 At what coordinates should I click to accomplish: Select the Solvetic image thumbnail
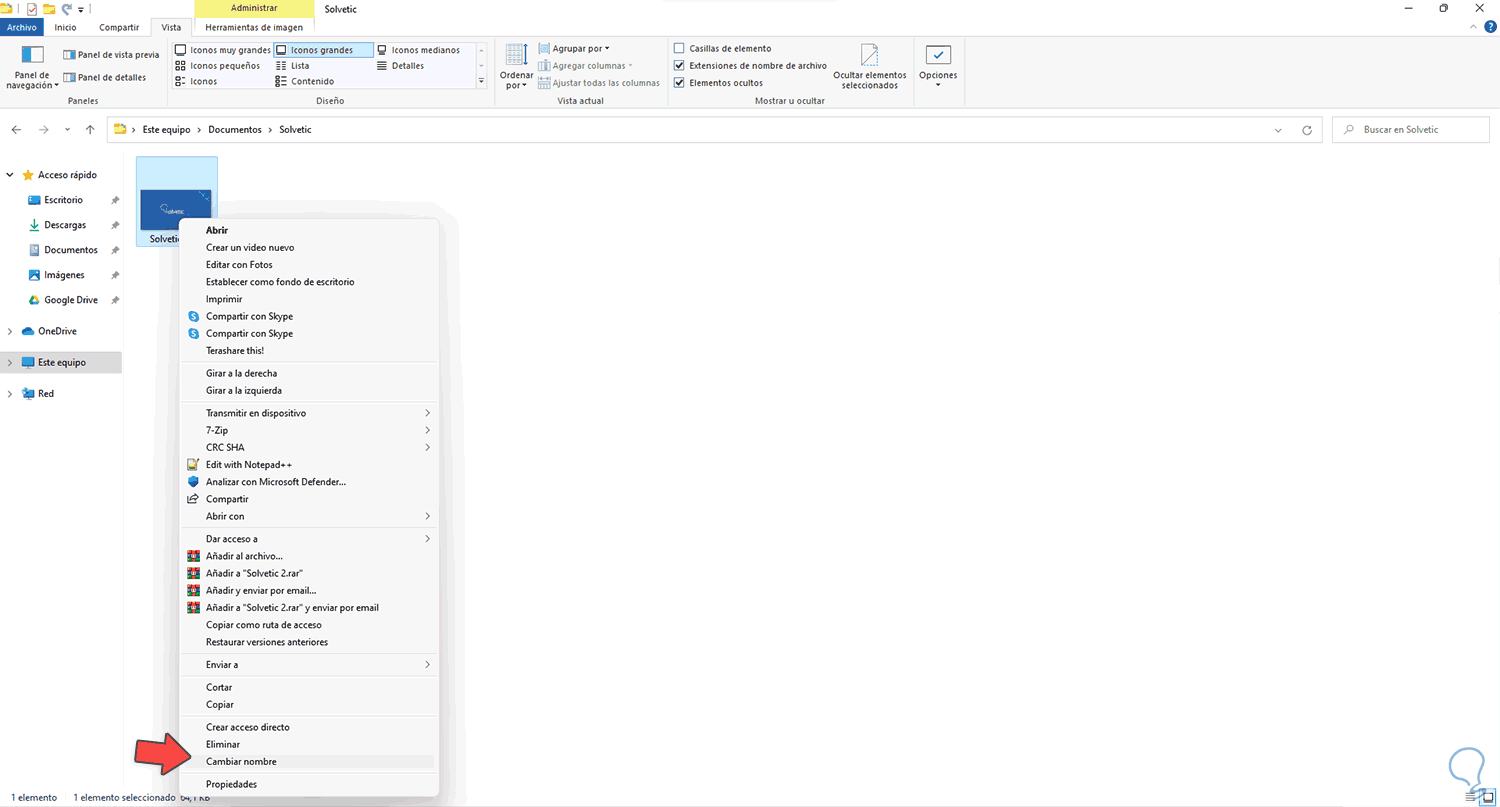pyautogui.click(x=176, y=201)
